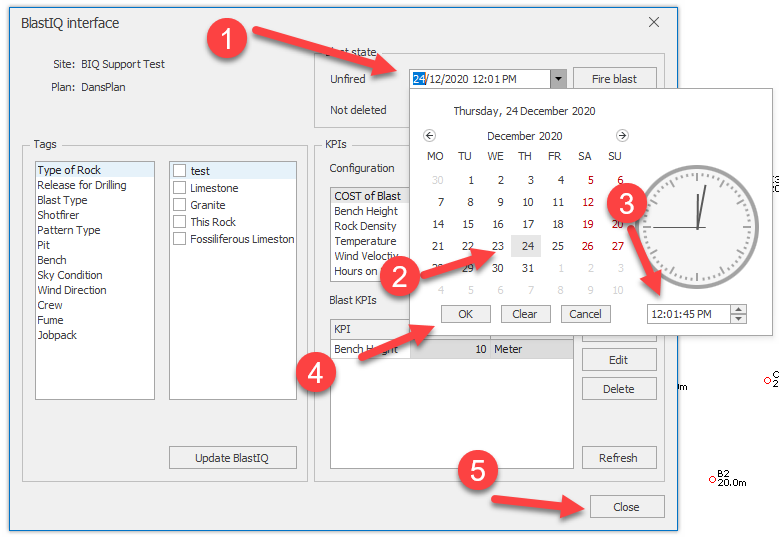This screenshot has height=537, width=779.
Task: Pick 15 December in the calendar
Action: 468,224
